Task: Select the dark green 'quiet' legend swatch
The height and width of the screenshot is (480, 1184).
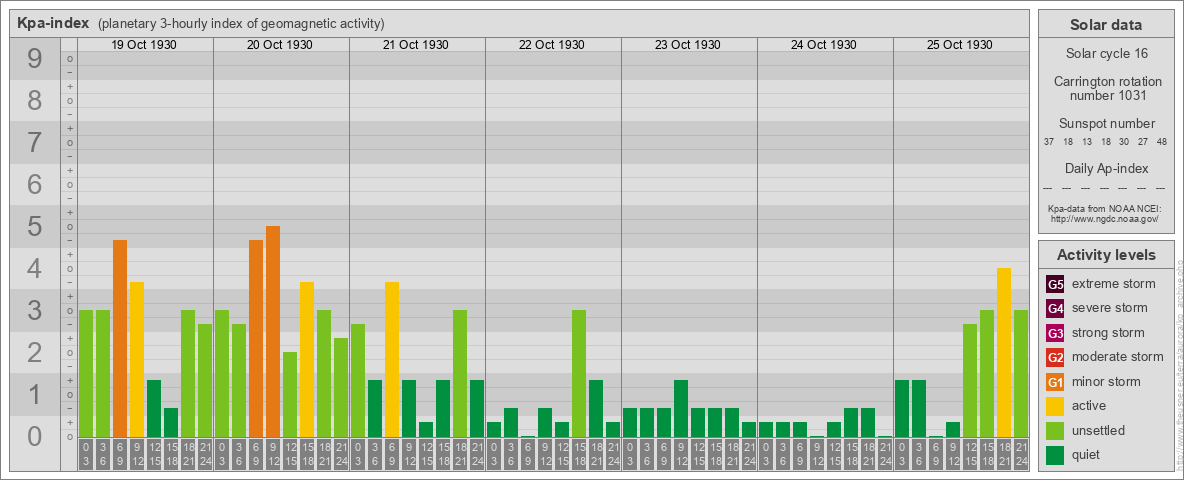Action: coord(1055,454)
